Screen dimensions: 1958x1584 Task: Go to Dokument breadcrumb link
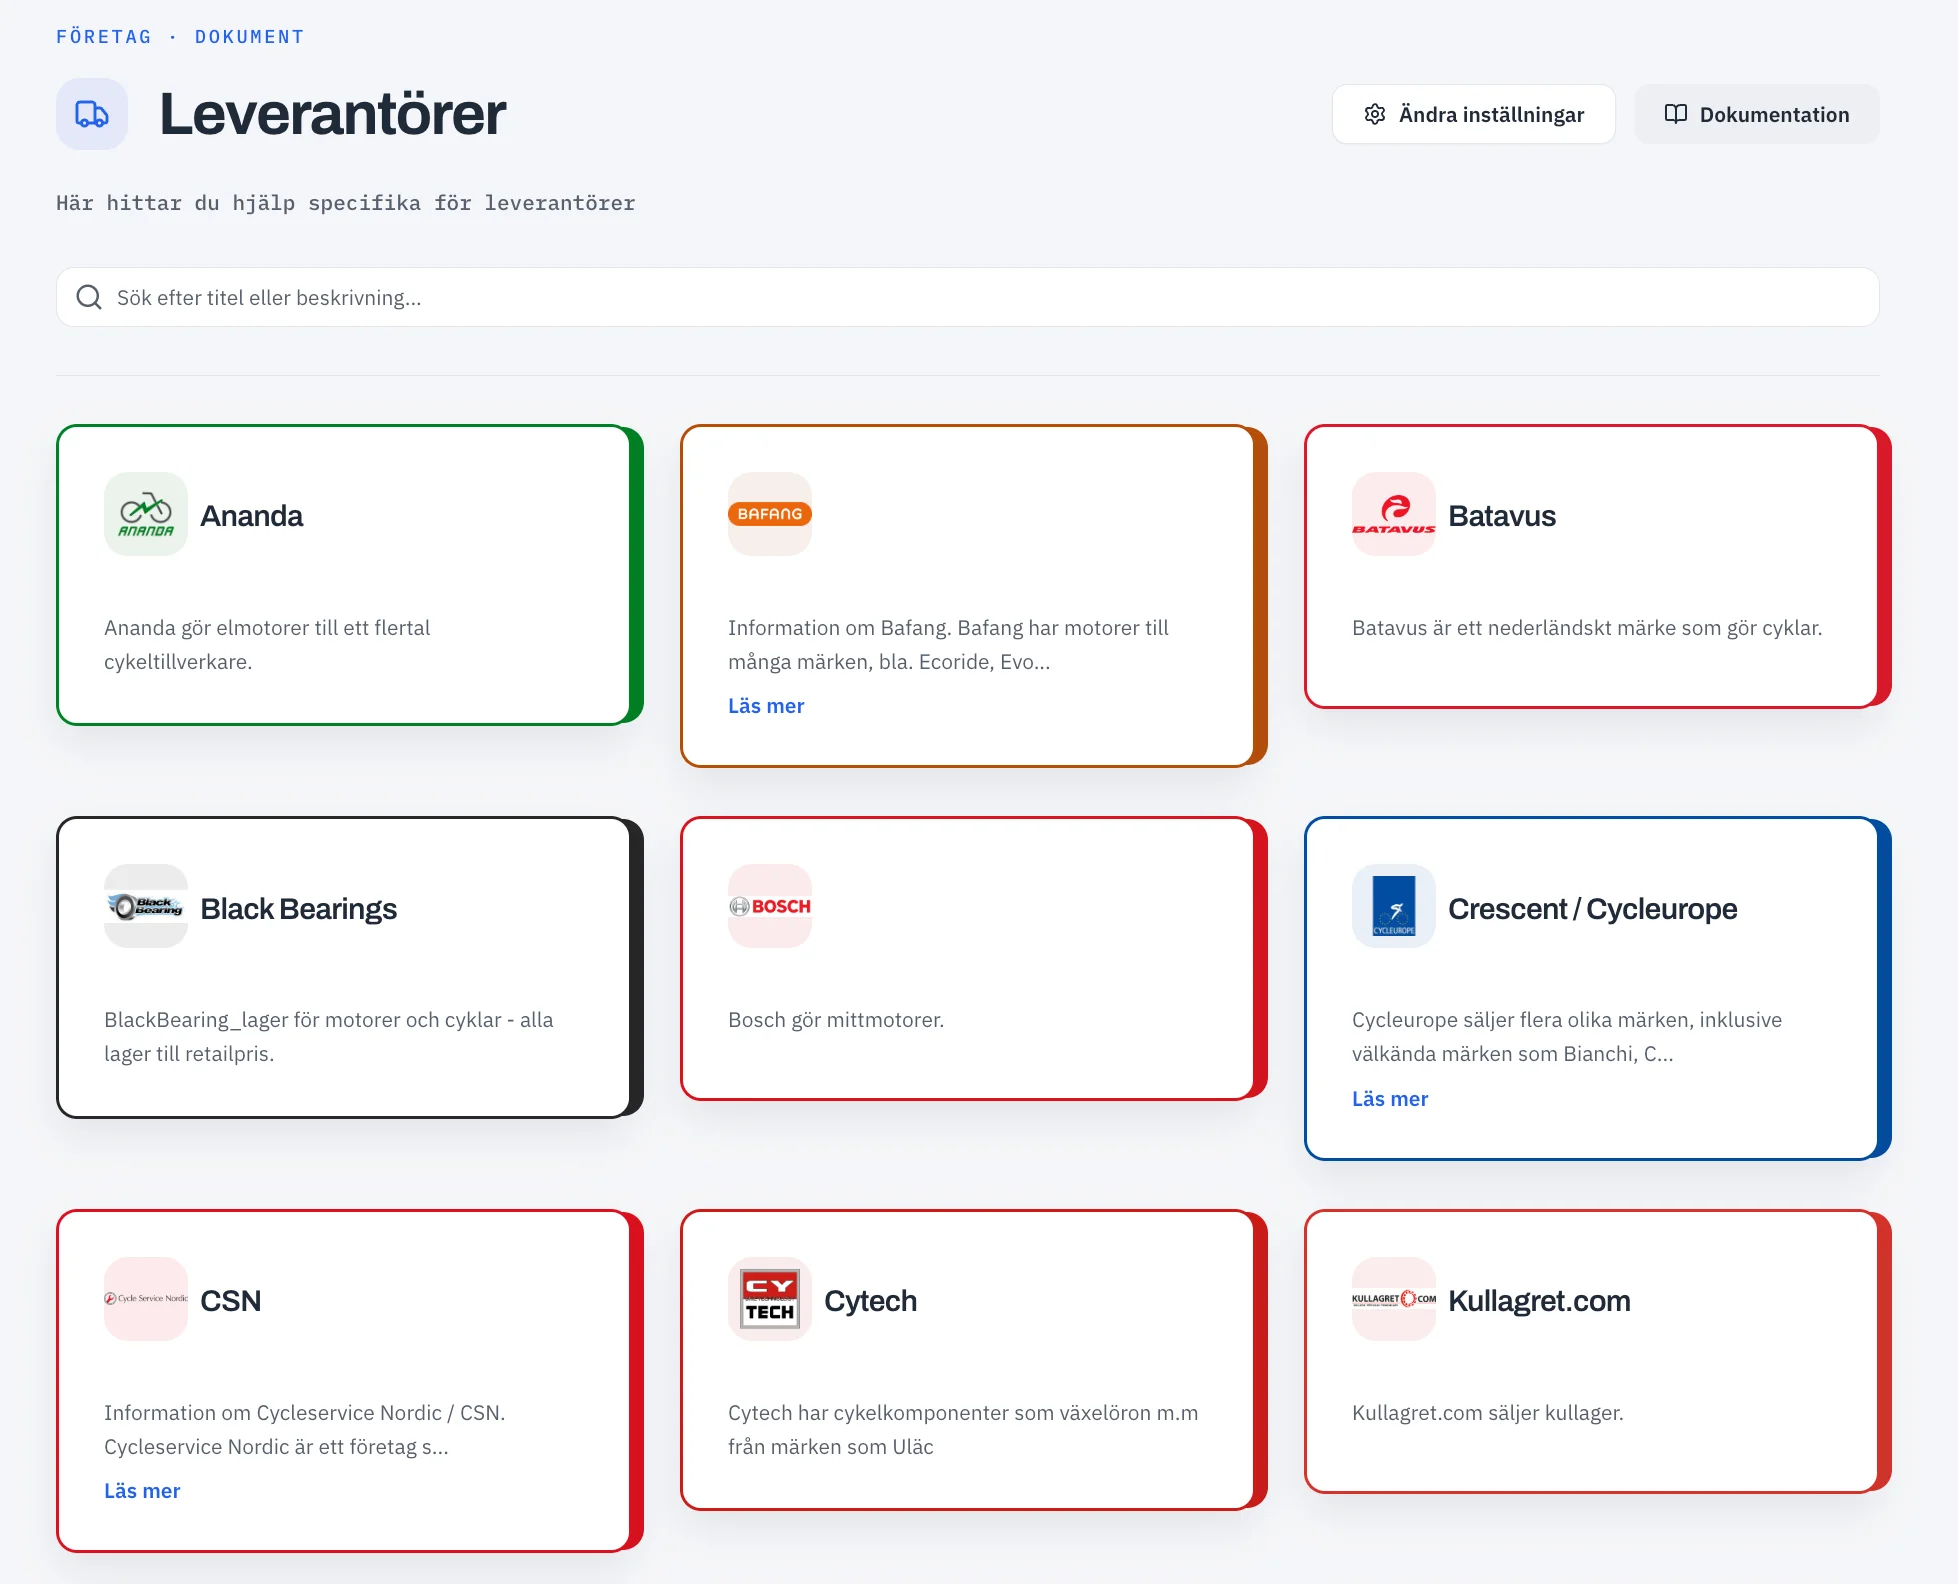pyautogui.click(x=250, y=37)
